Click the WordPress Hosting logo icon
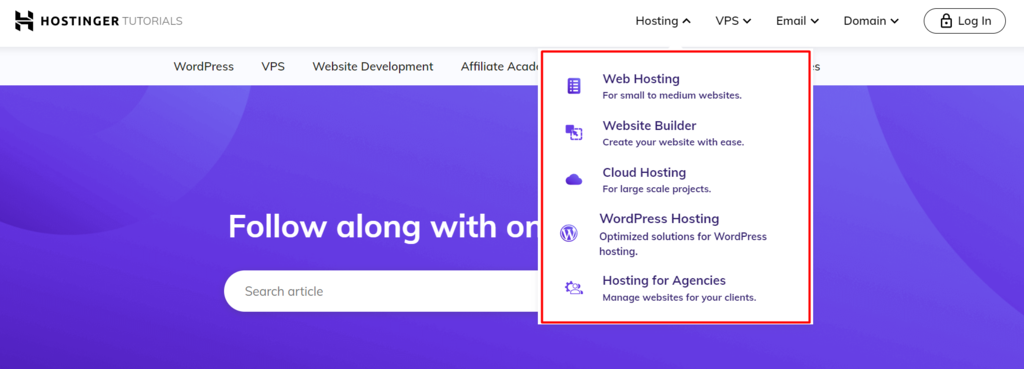Viewport: 1024px width, 369px height. point(569,233)
